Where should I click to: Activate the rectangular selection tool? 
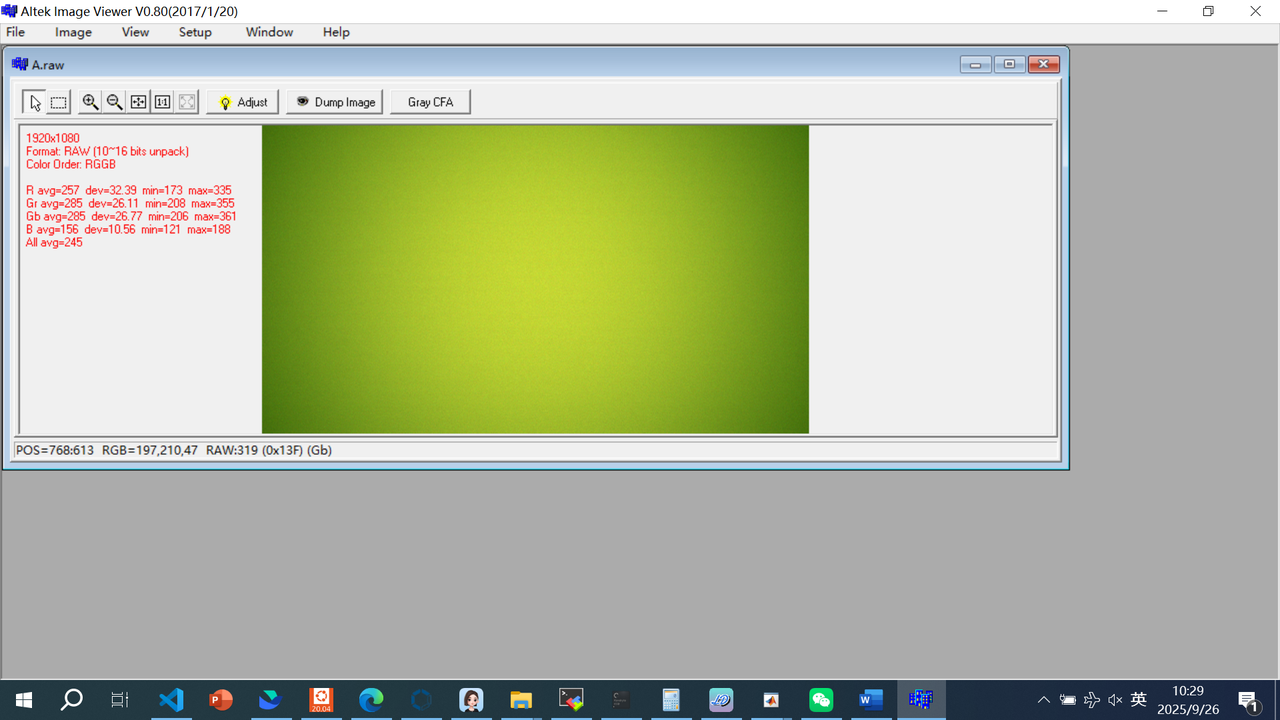pyautogui.click(x=59, y=102)
